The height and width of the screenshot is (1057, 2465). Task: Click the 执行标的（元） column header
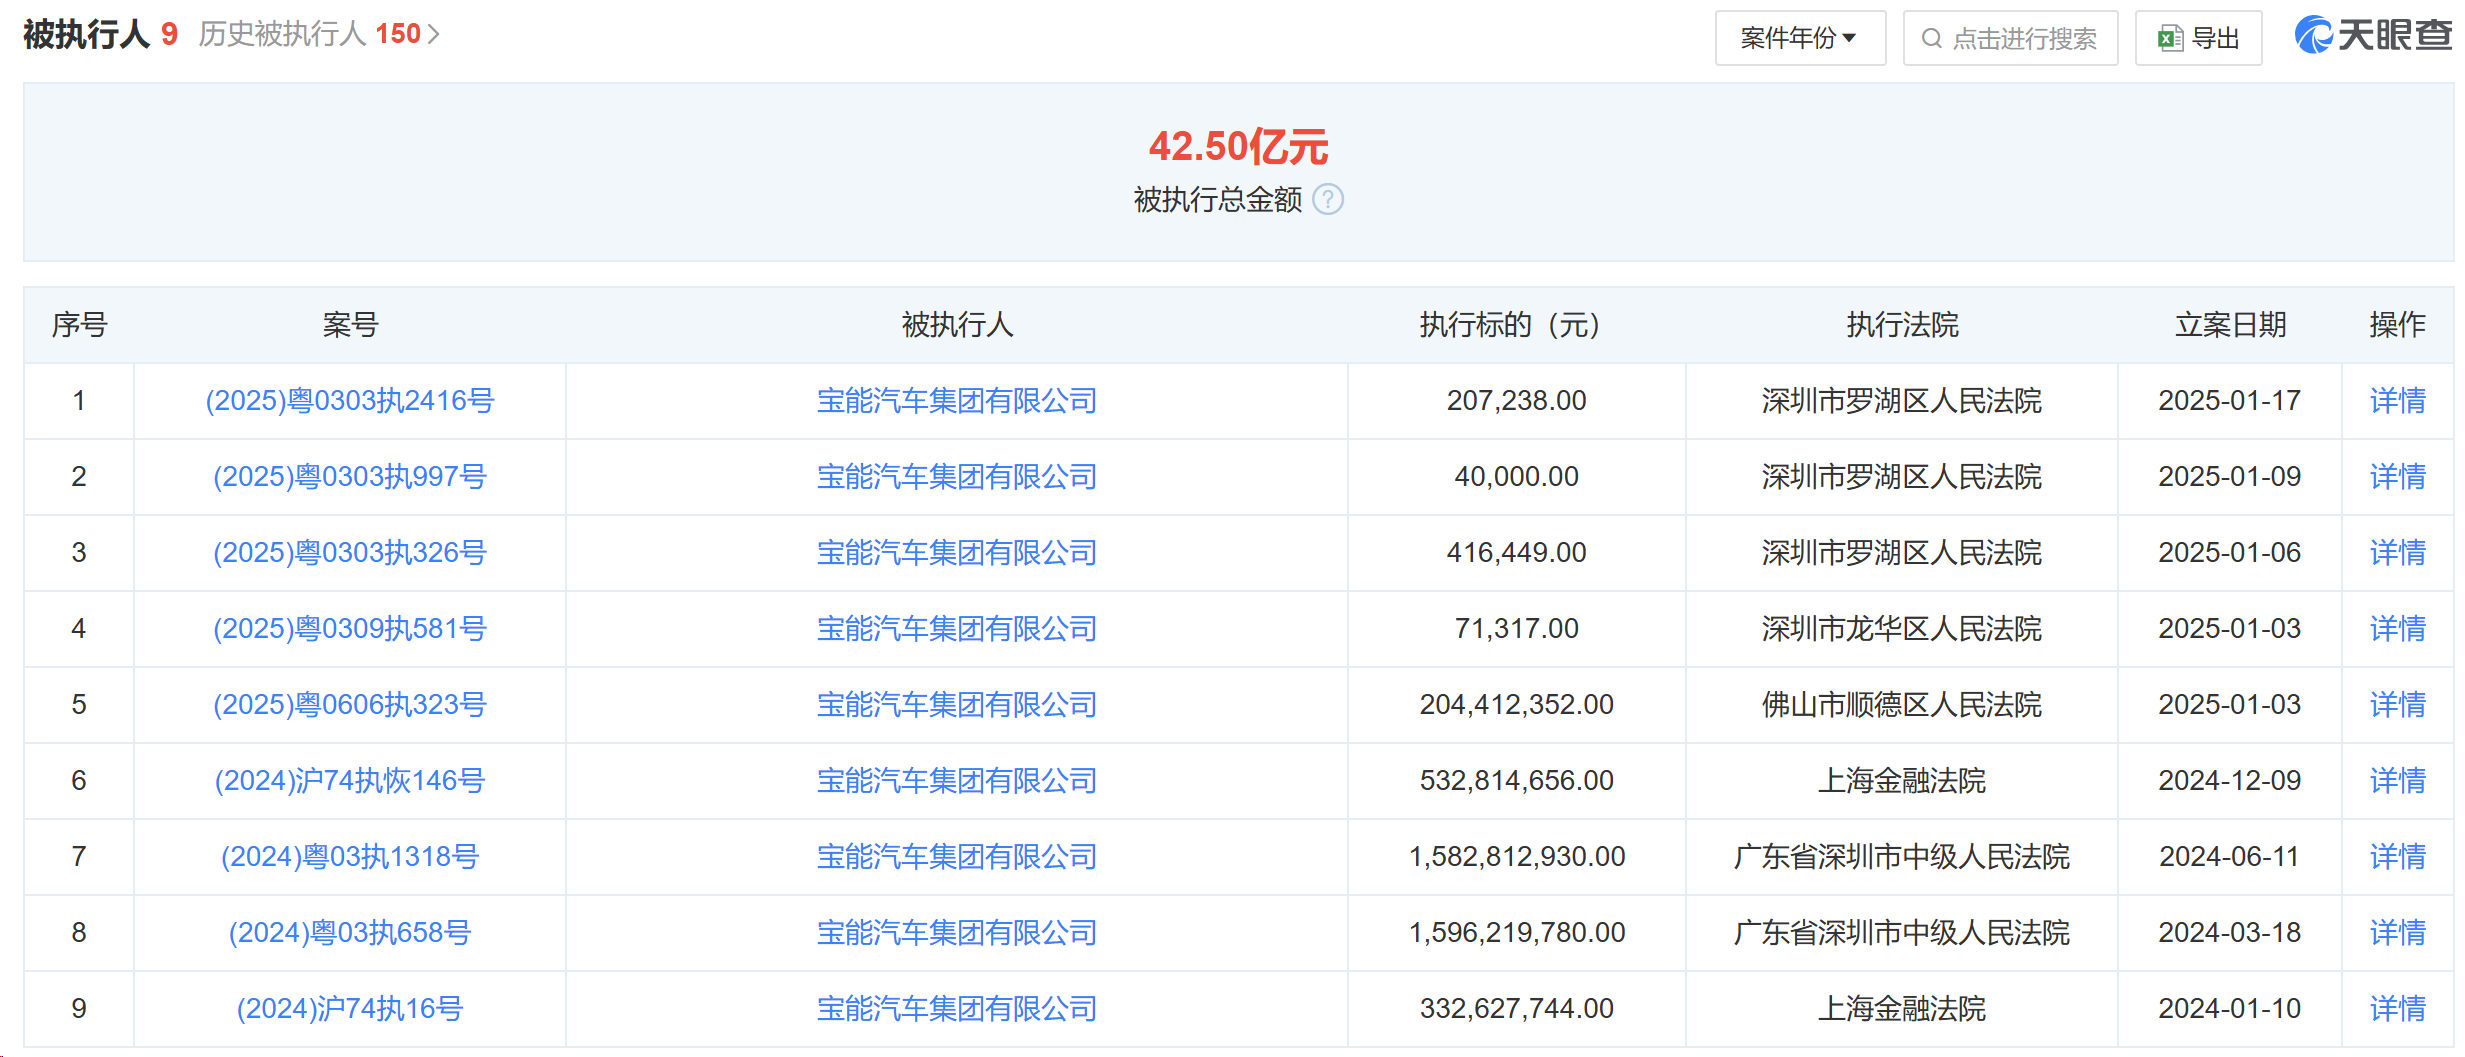point(1516,325)
